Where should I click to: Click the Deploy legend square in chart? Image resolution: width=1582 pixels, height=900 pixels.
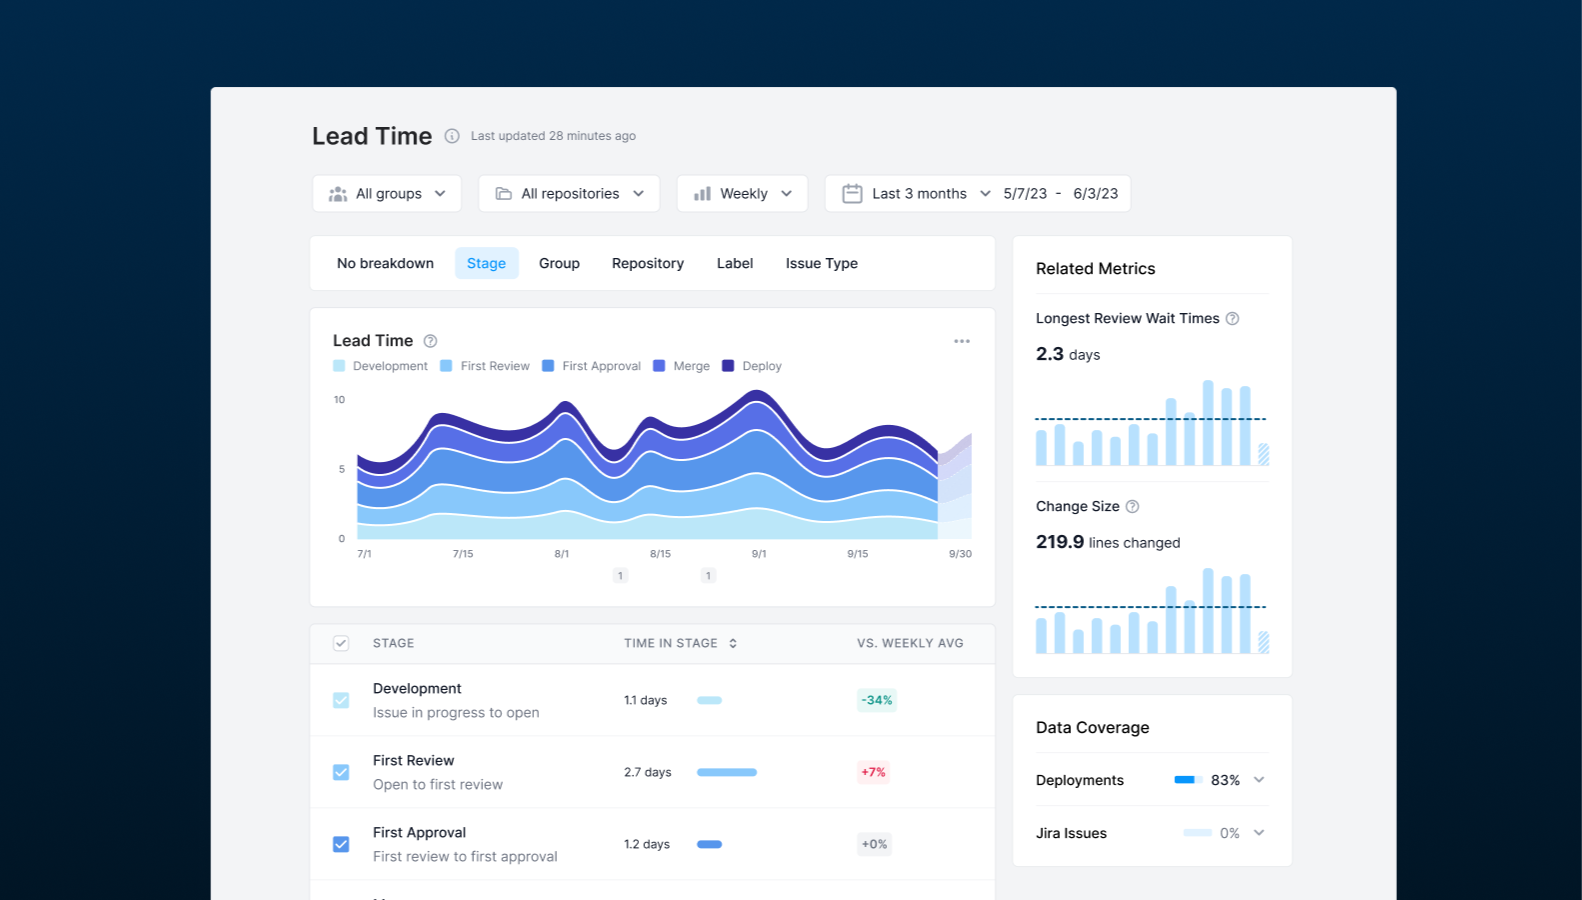[728, 366]
